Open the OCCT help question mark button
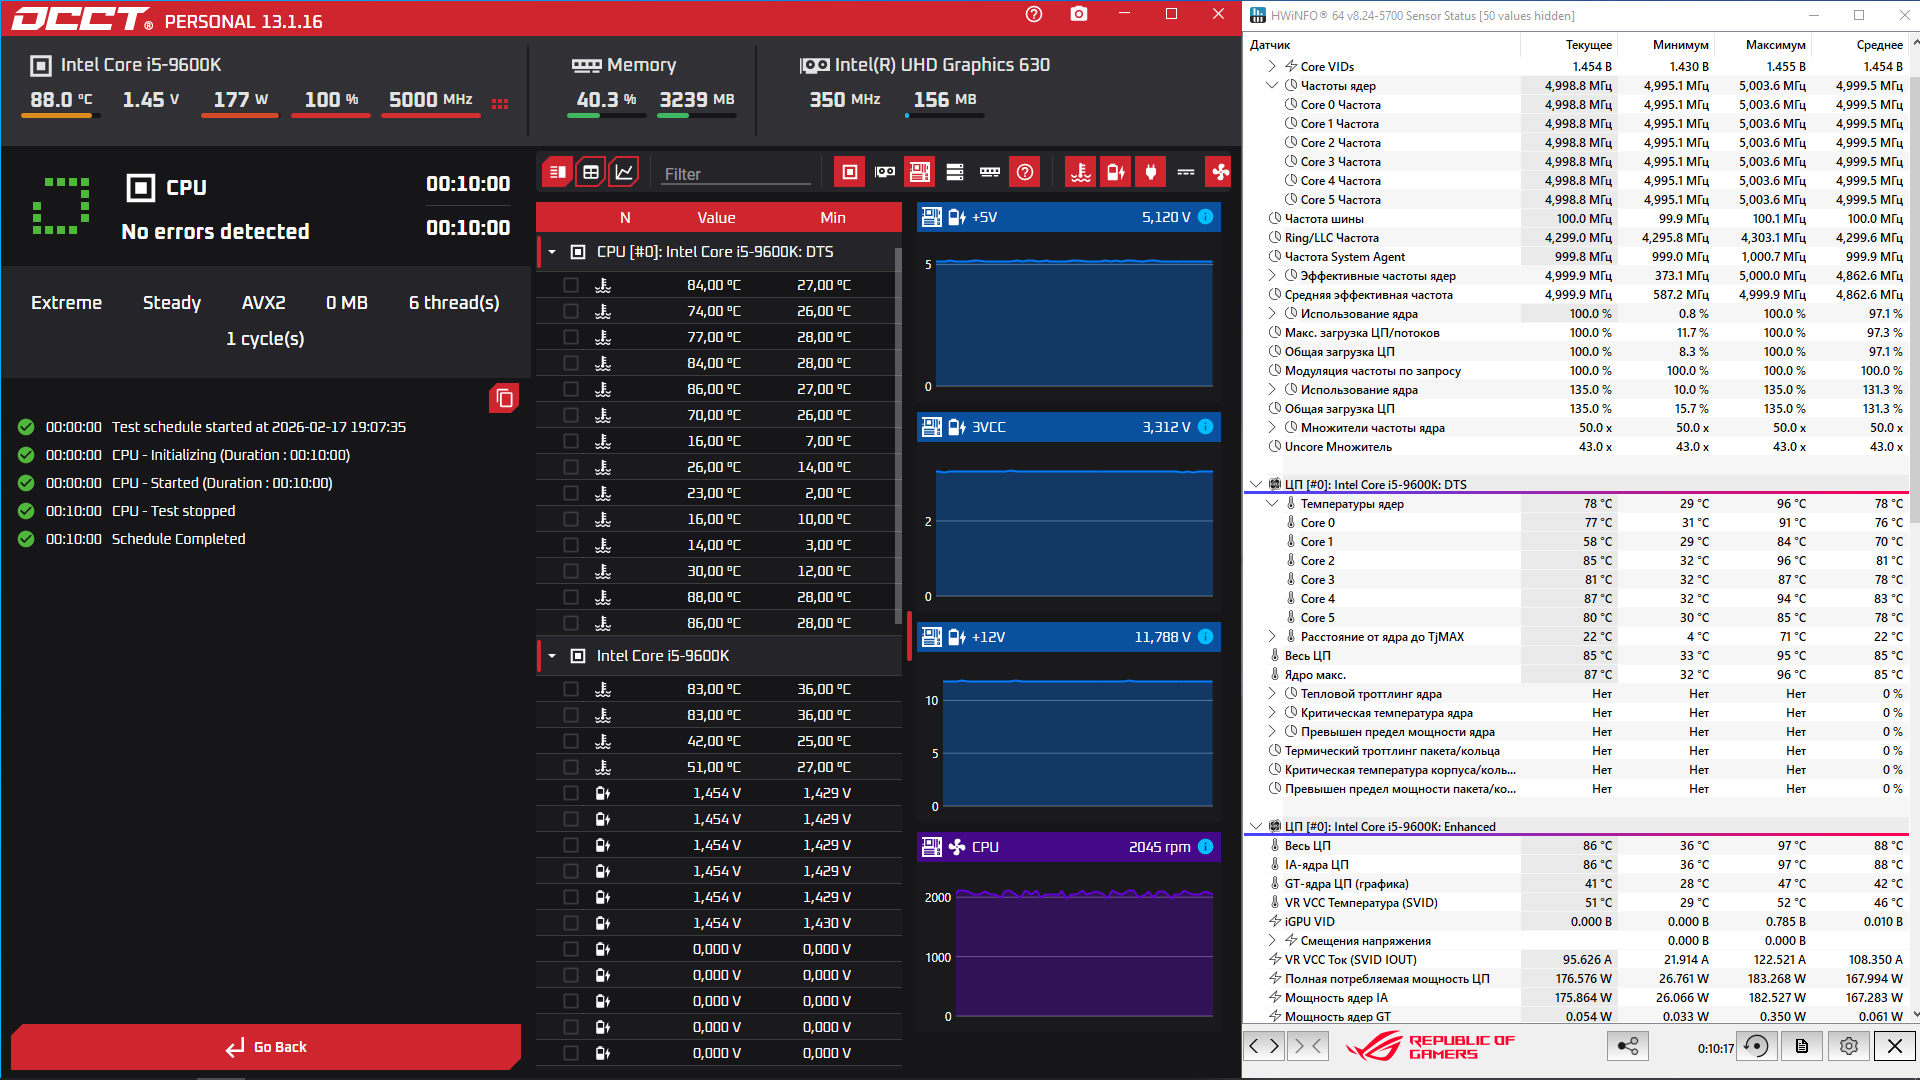 pos(1034,14)
